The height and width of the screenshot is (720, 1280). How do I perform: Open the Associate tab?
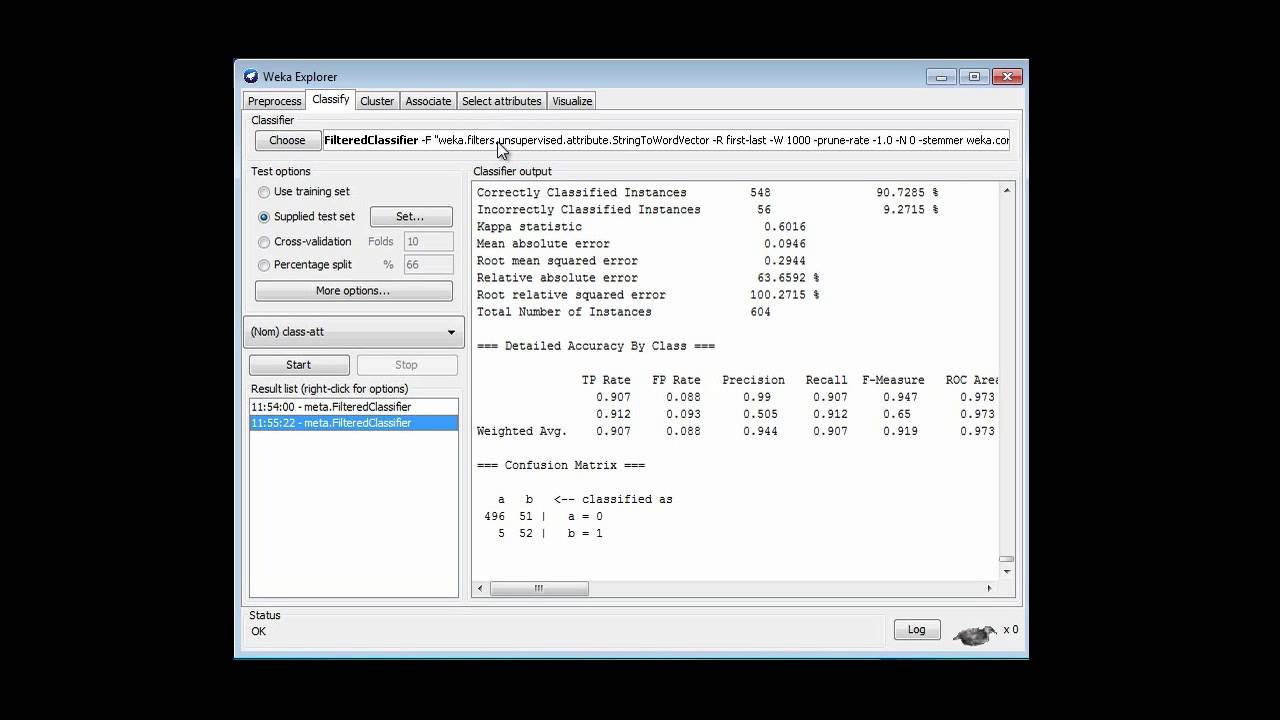point(428,101)
